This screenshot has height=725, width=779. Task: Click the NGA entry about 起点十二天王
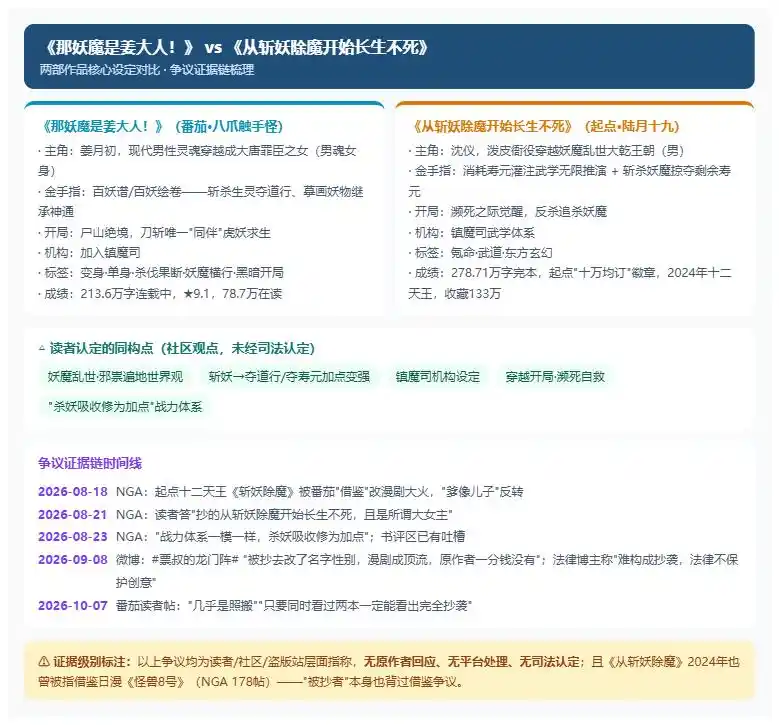point(319,492)
